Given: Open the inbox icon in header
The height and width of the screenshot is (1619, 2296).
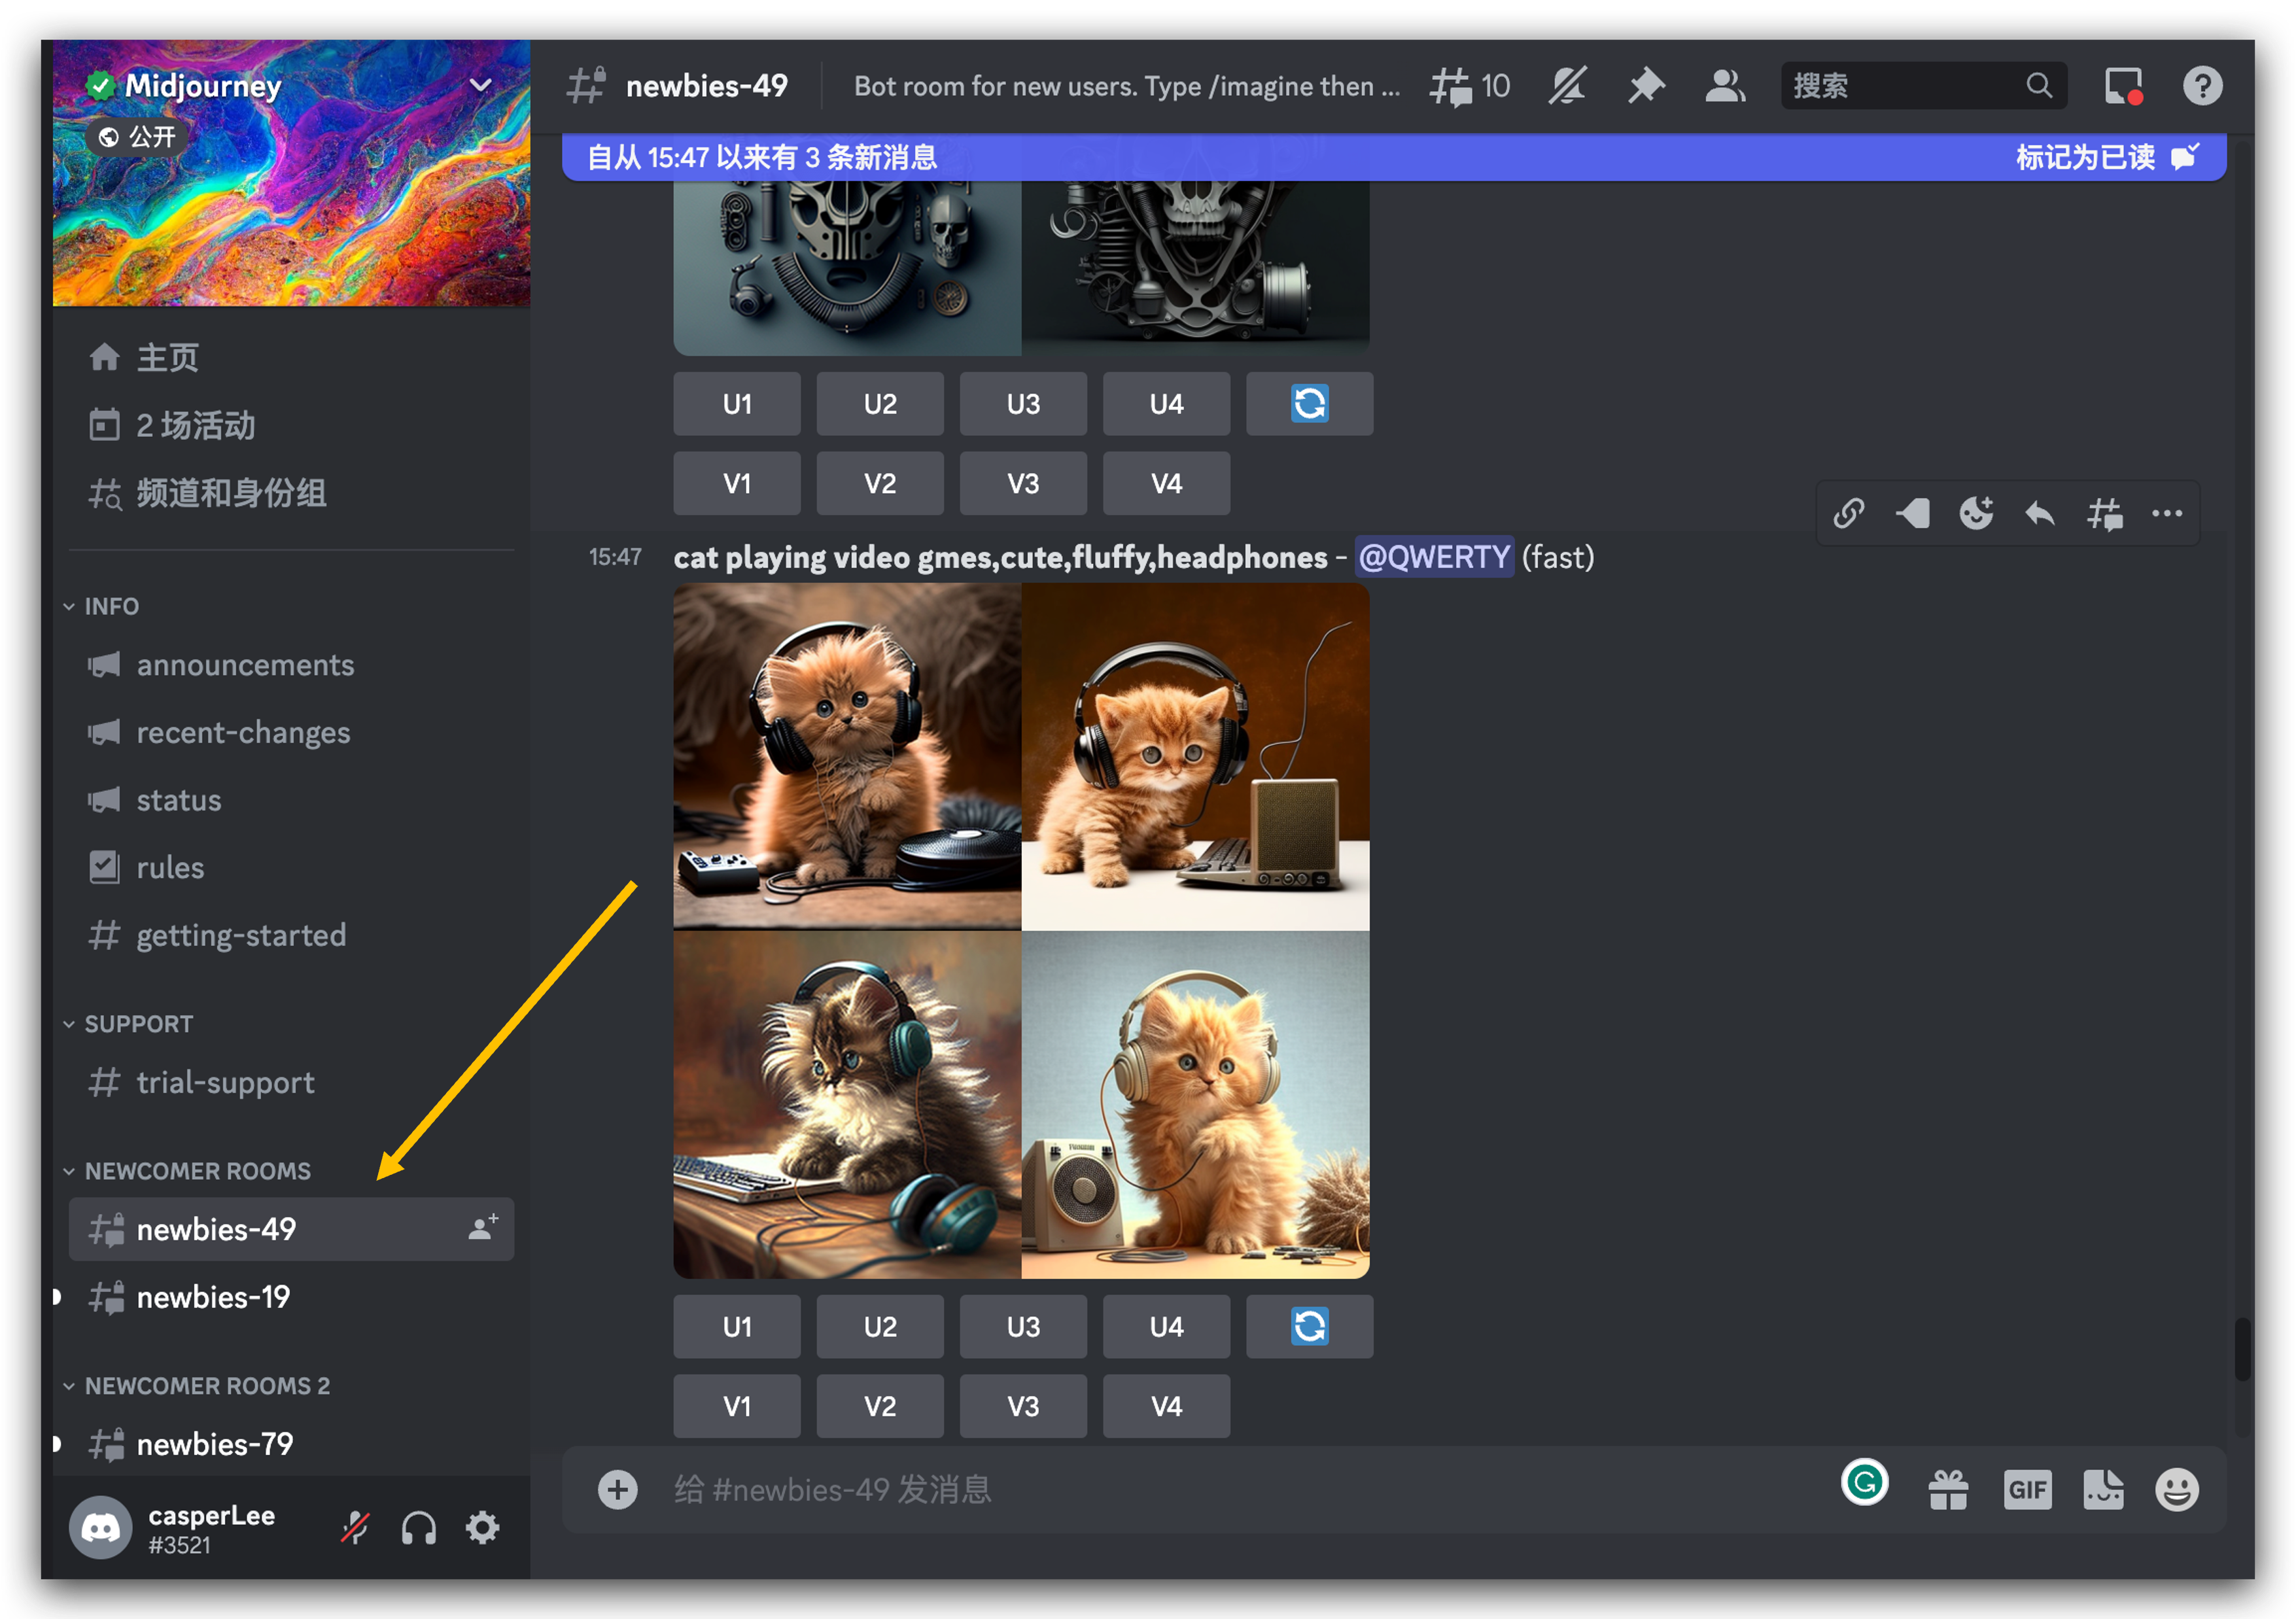Looking at the screenshot, I should click(x=2123, y=86).
